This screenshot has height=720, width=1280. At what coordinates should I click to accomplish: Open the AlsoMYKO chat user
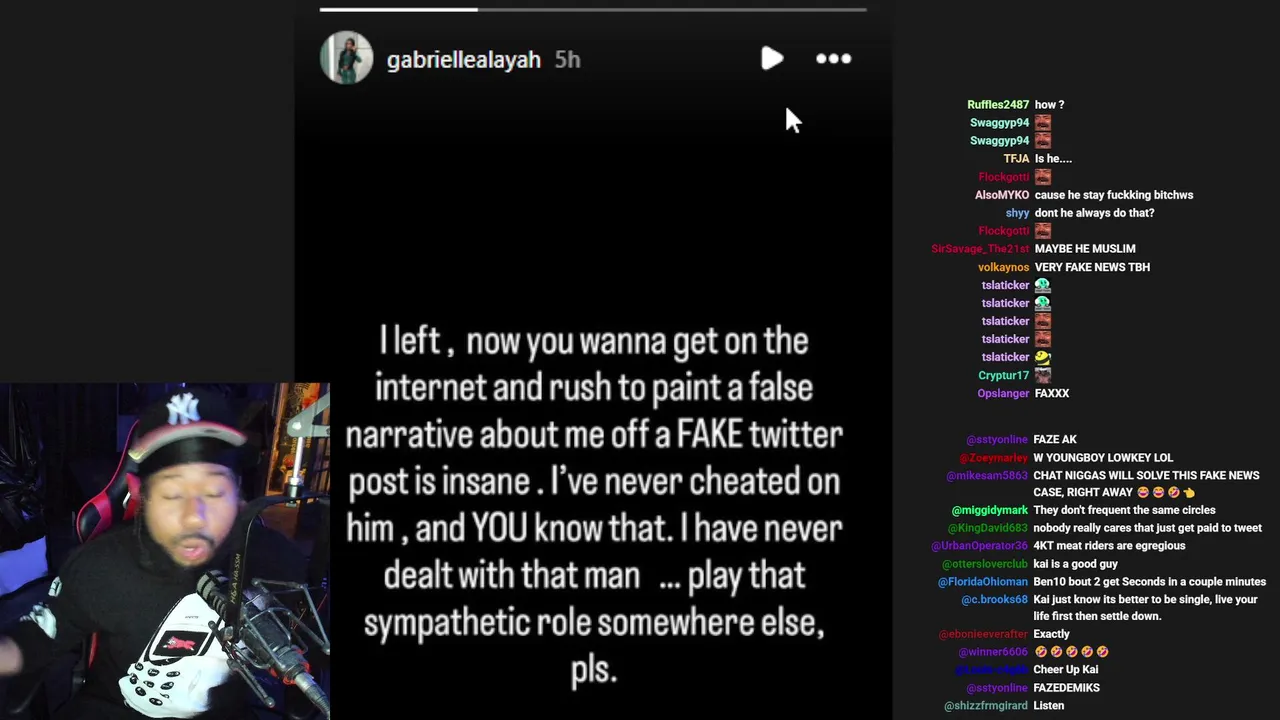1002,195
